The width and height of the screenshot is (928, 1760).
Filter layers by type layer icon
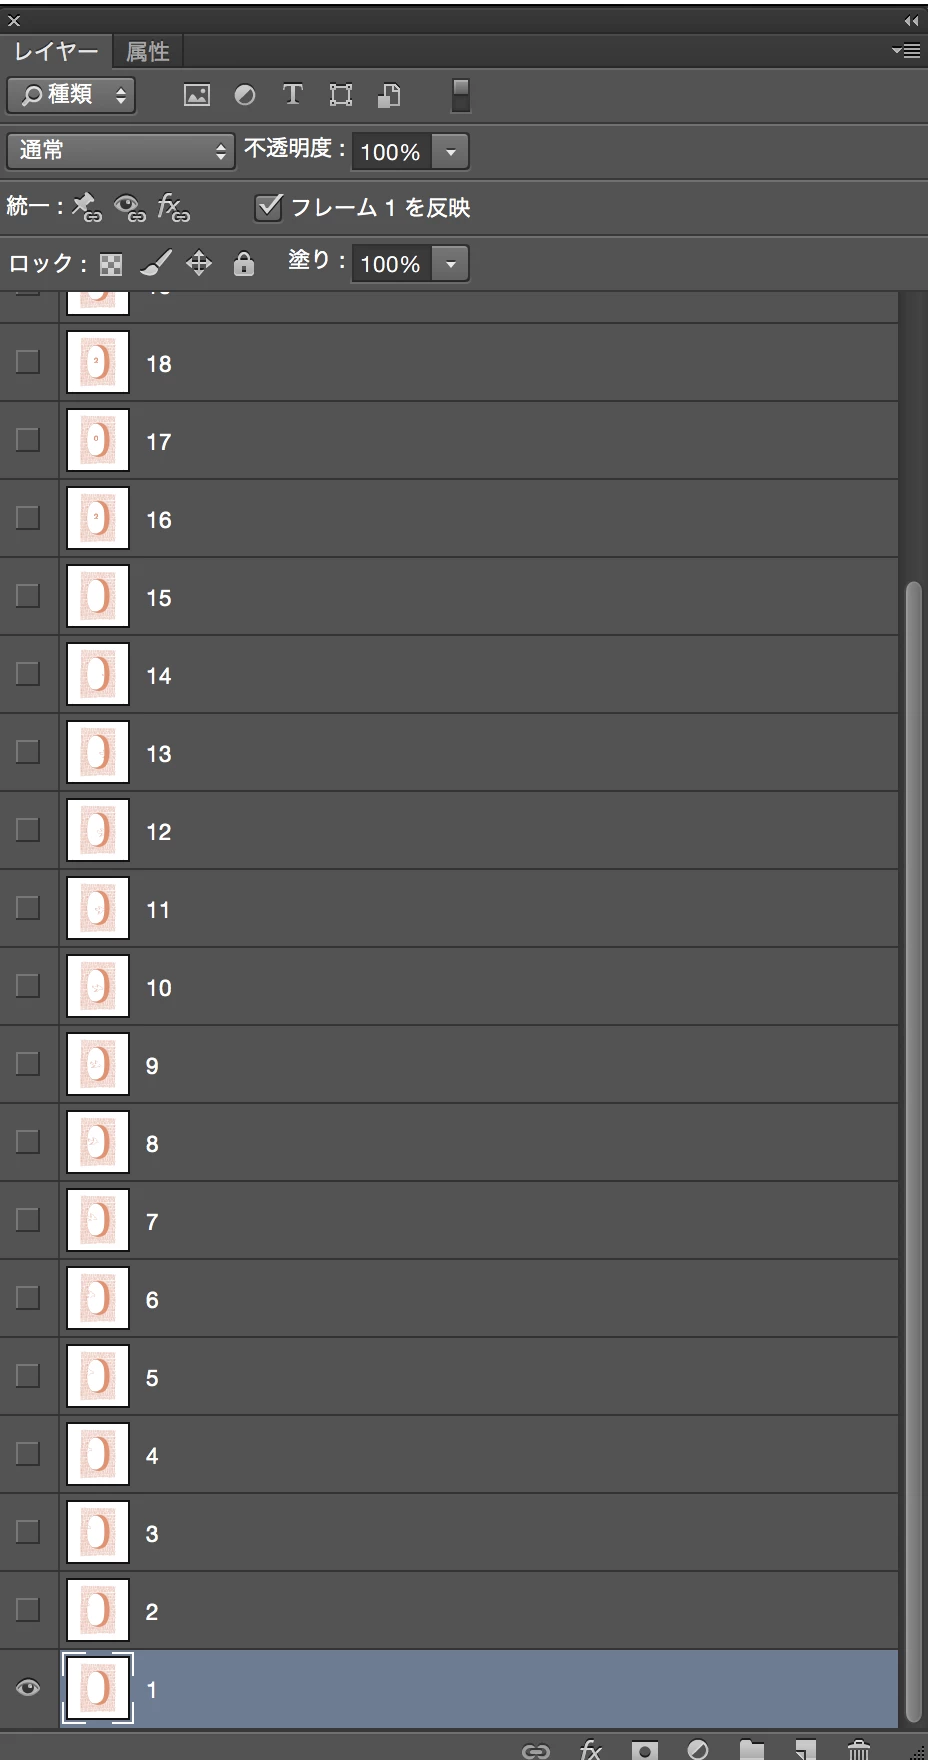point(292,95)
